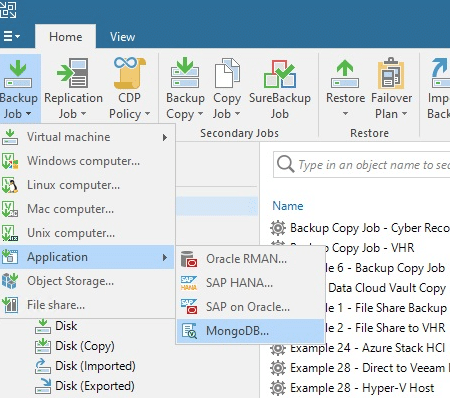The height and width of the screenshot is (398, 450).
Task: Choose SAP on Oracle submenu entry
Action: click(250, 307)
